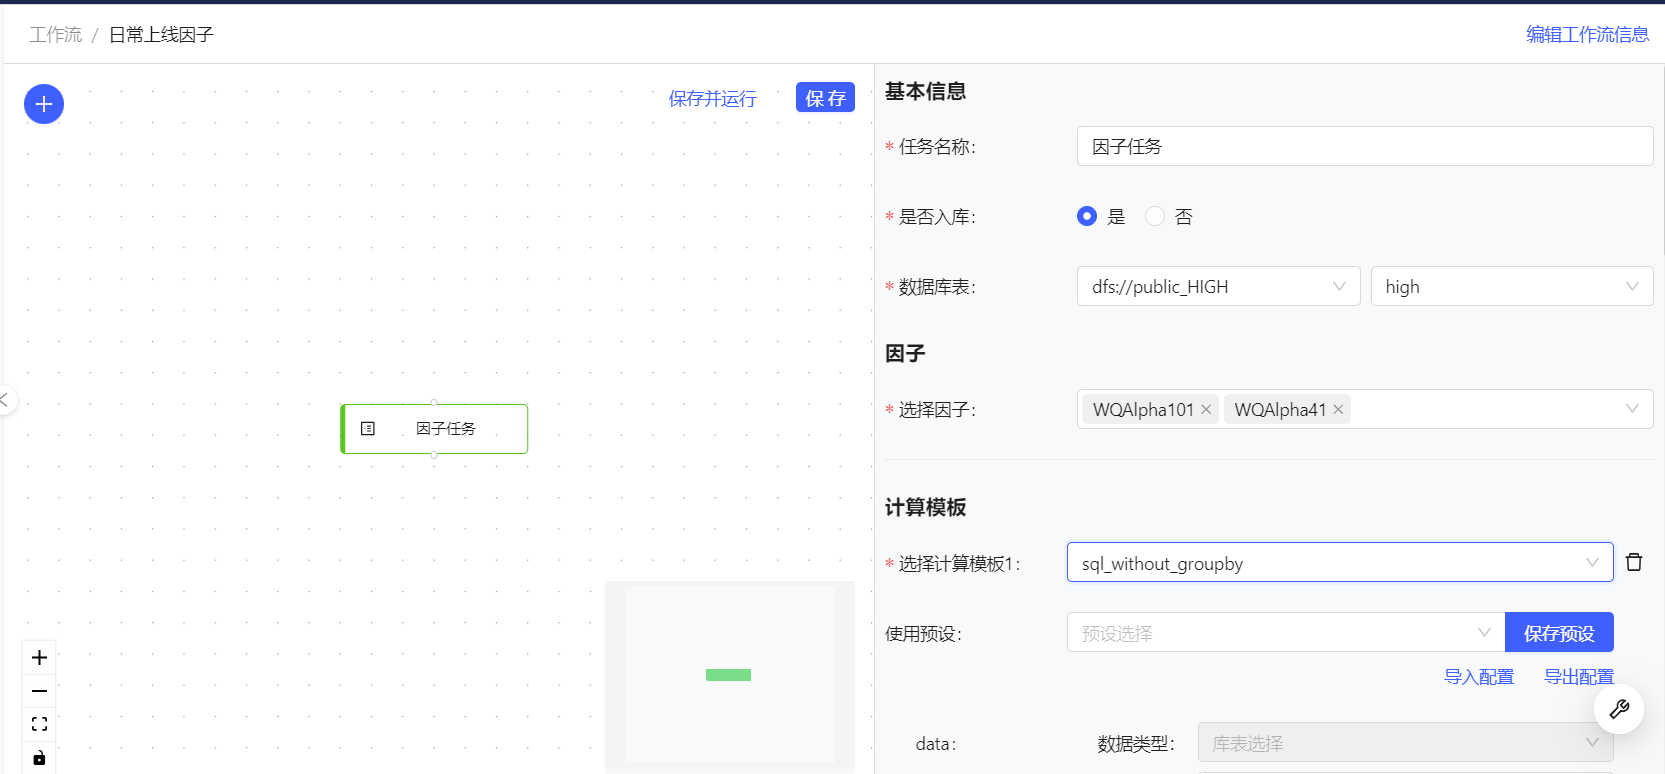Click the 保存并运行 link
This screenshot has width=1665, height=774.
[x=712, y=98]
